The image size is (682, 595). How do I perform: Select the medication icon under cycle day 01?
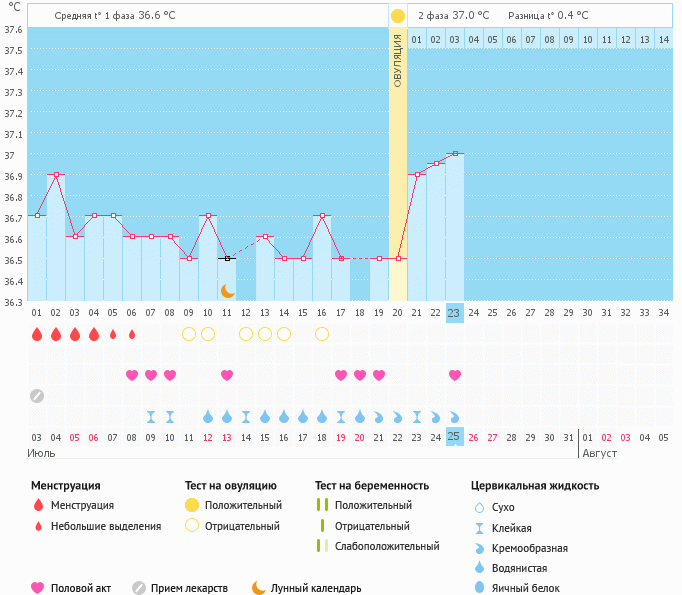(37, 395)
